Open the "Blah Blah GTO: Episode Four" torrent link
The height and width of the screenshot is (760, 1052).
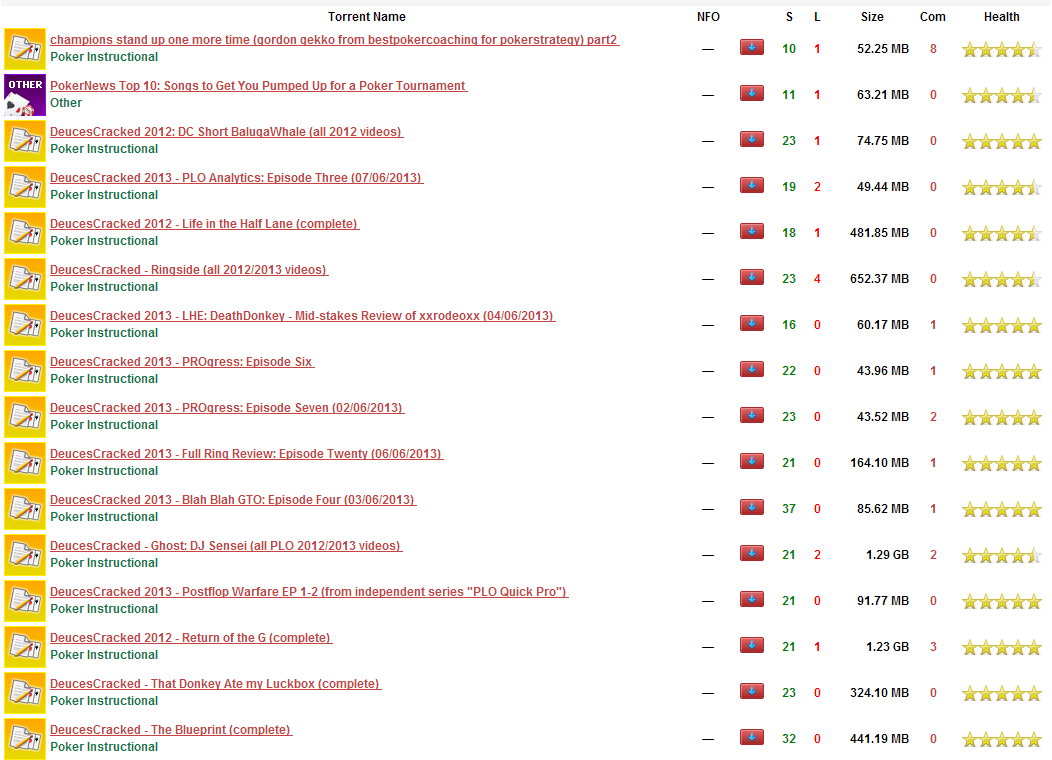click(x=233, y=500)
